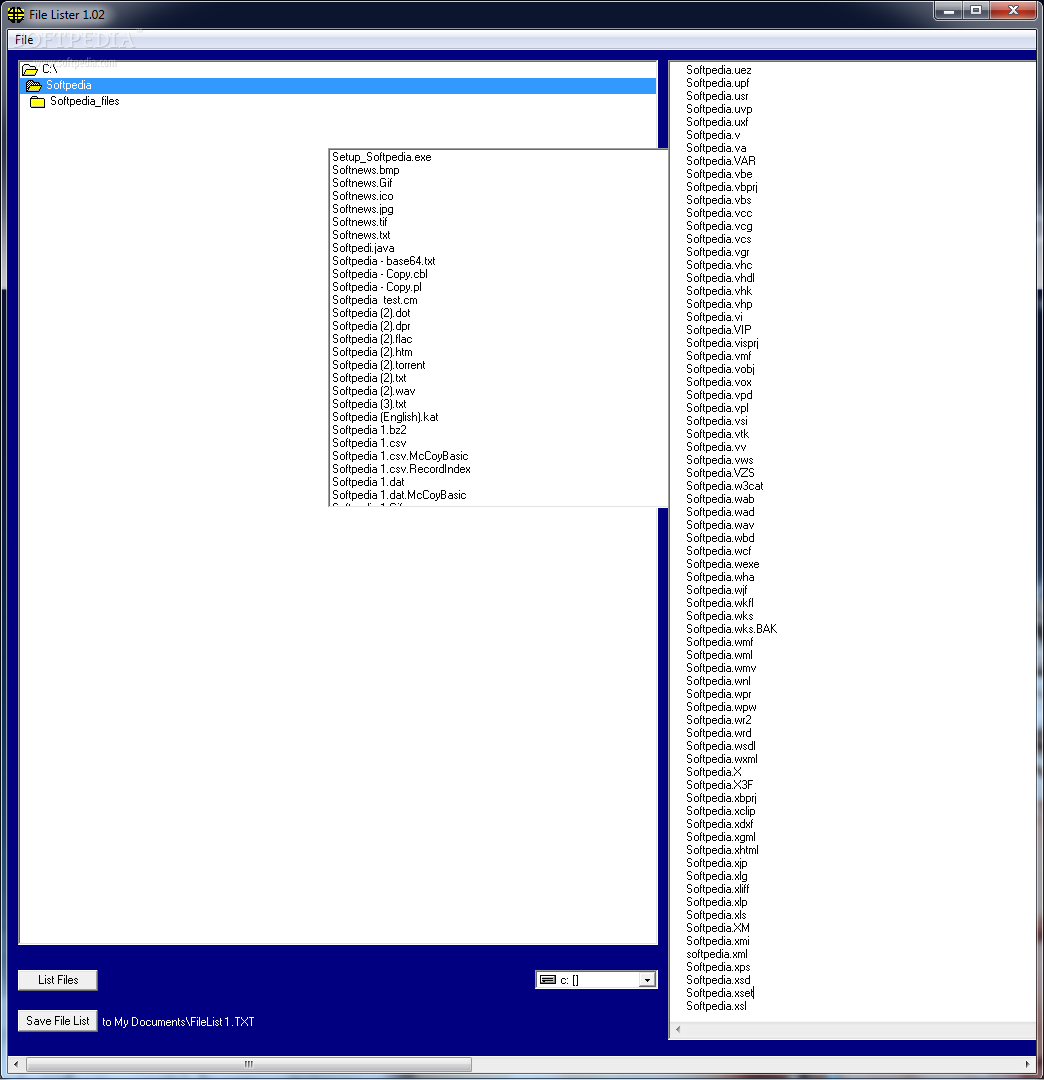The image size is (1044, 1080).
Task: Select Softnews.ico in file list
Action: [363, 196]
